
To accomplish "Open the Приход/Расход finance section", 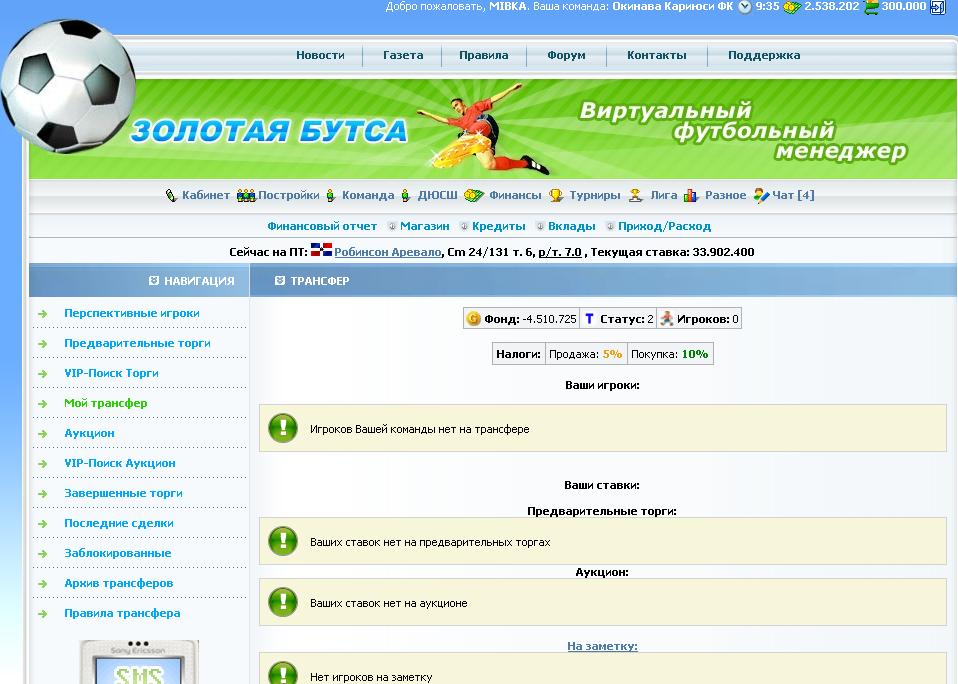I will click(664, 227).
